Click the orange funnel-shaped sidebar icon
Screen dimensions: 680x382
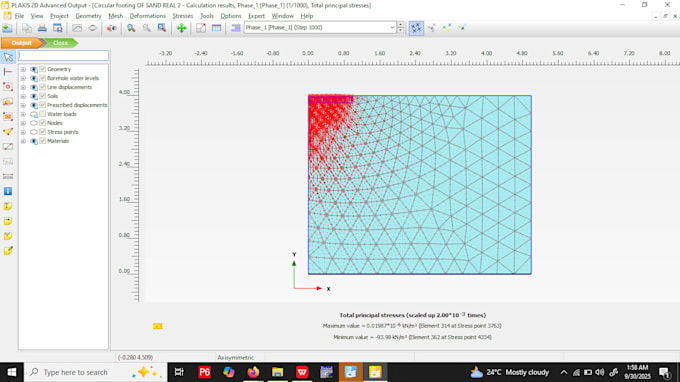(x=8, y=132)
